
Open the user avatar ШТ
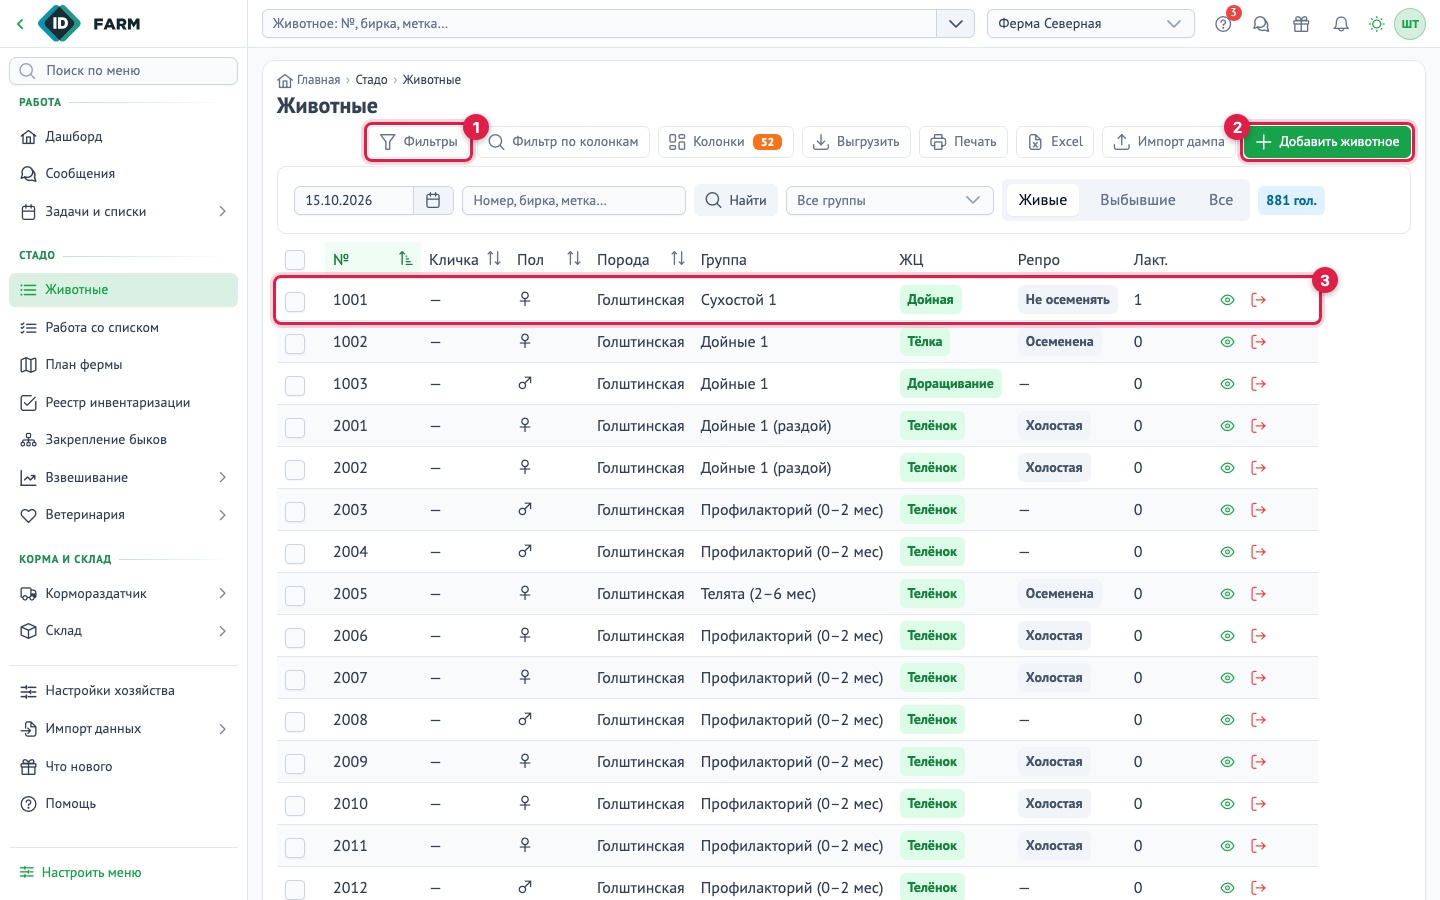tap(1410, 24)
